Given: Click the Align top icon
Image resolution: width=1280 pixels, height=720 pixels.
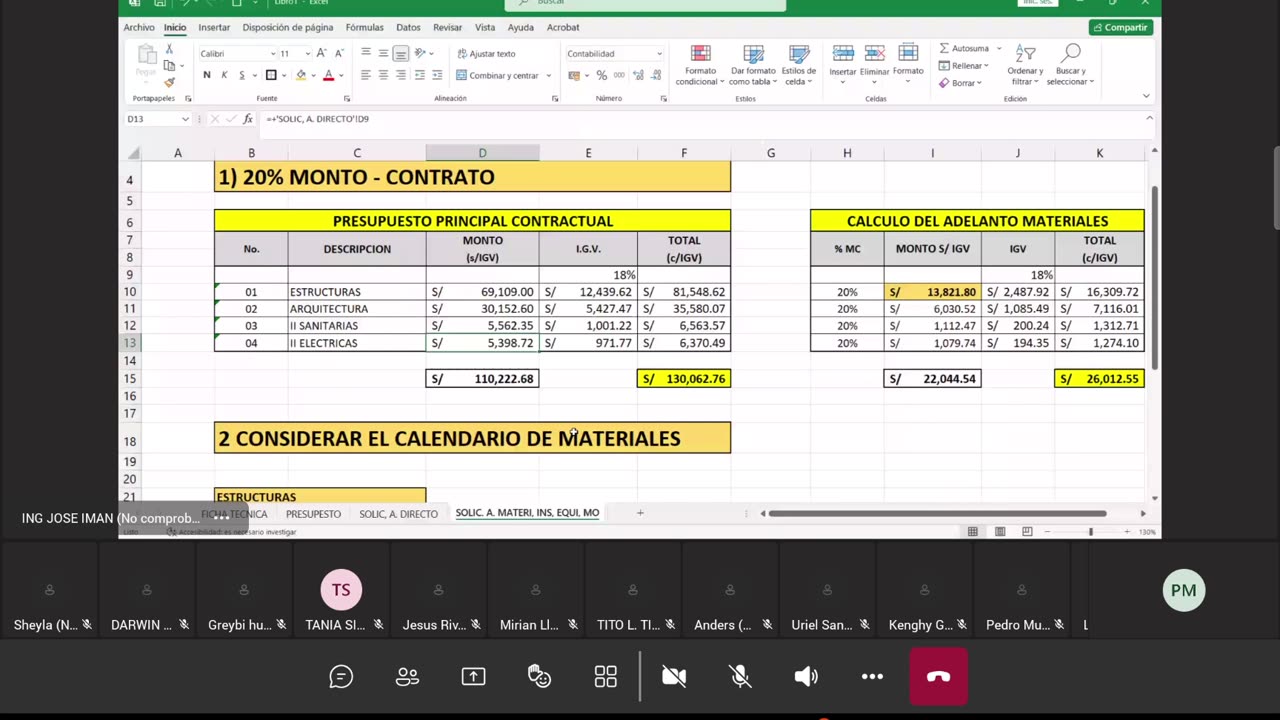Looking at the screenshot, I should tap(365, 53).
